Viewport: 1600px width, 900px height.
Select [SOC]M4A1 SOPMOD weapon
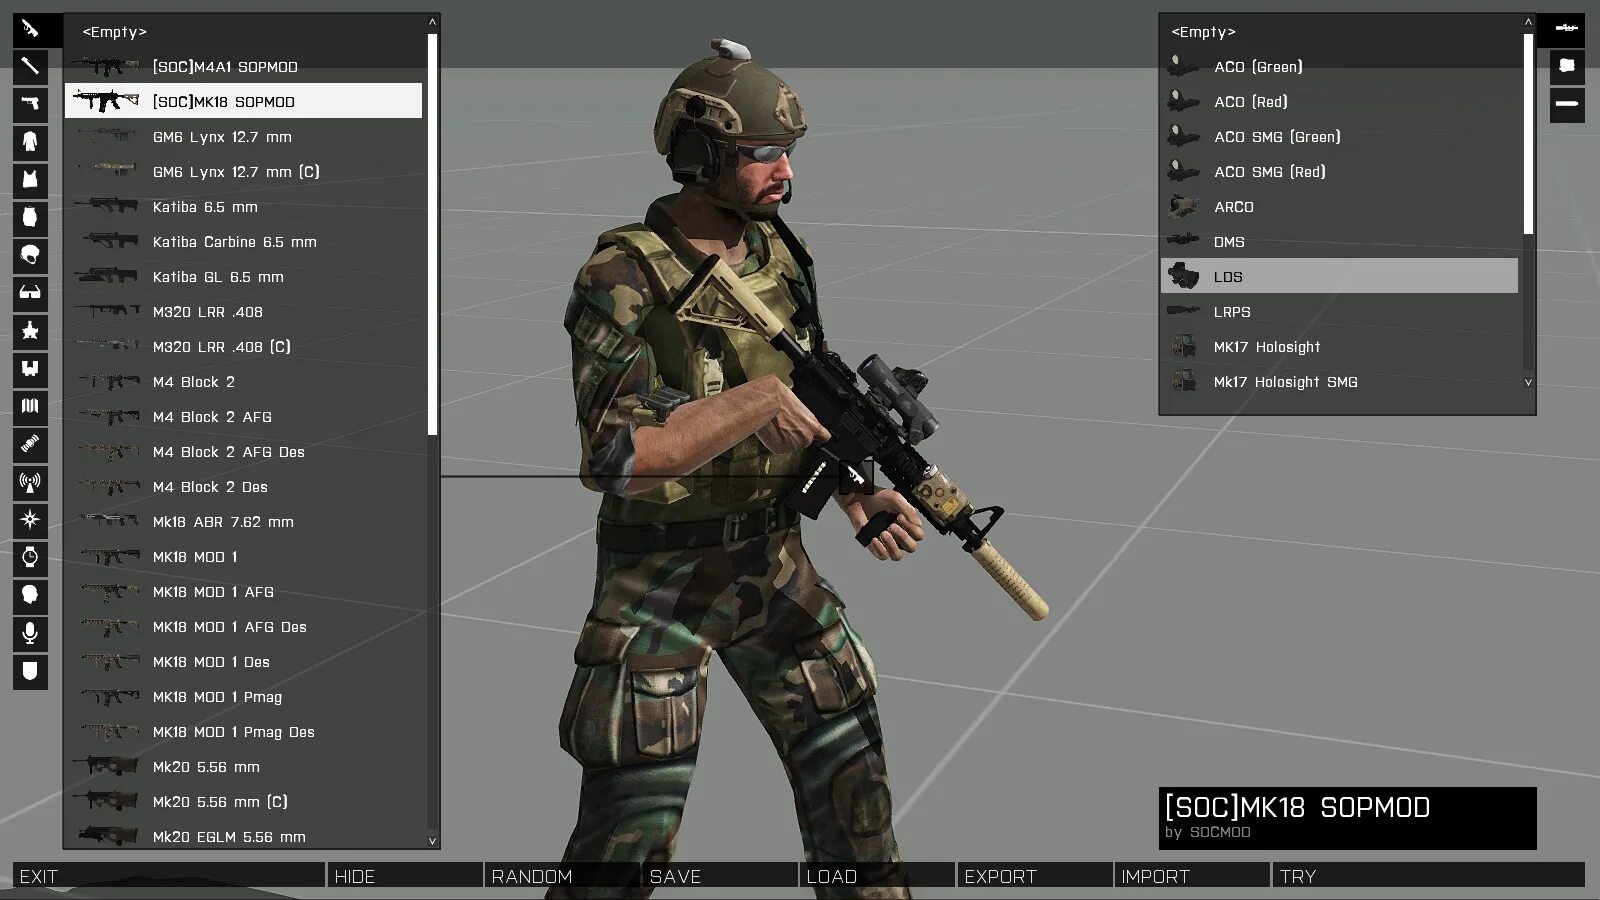(244, 67)
